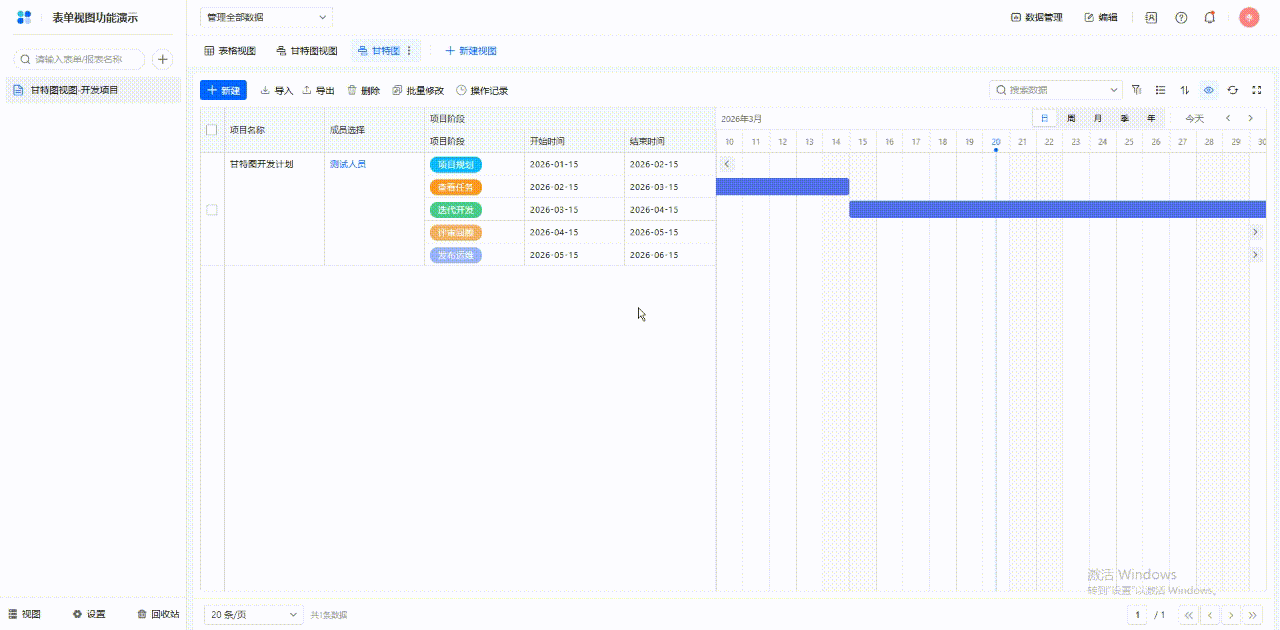Image resolution: width=1280 pixels, height=630 pixels.
Task: Open the notification bell
Action: tap(1210, 17)
